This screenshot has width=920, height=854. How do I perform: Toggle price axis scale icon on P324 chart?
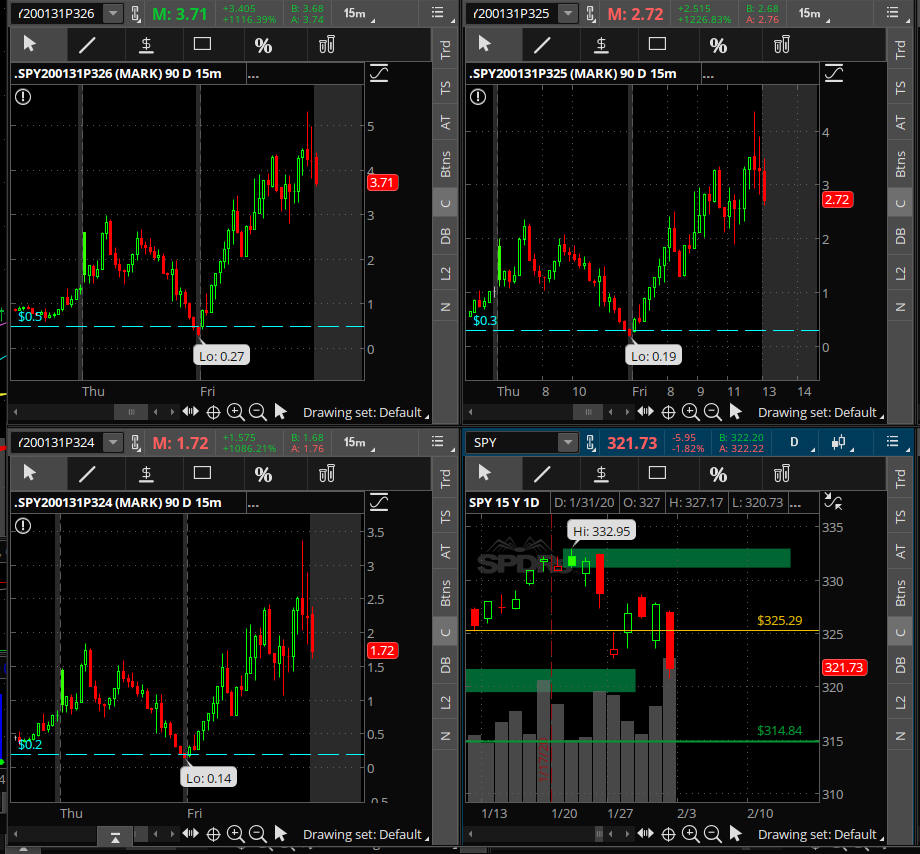[x=379, y=503]
